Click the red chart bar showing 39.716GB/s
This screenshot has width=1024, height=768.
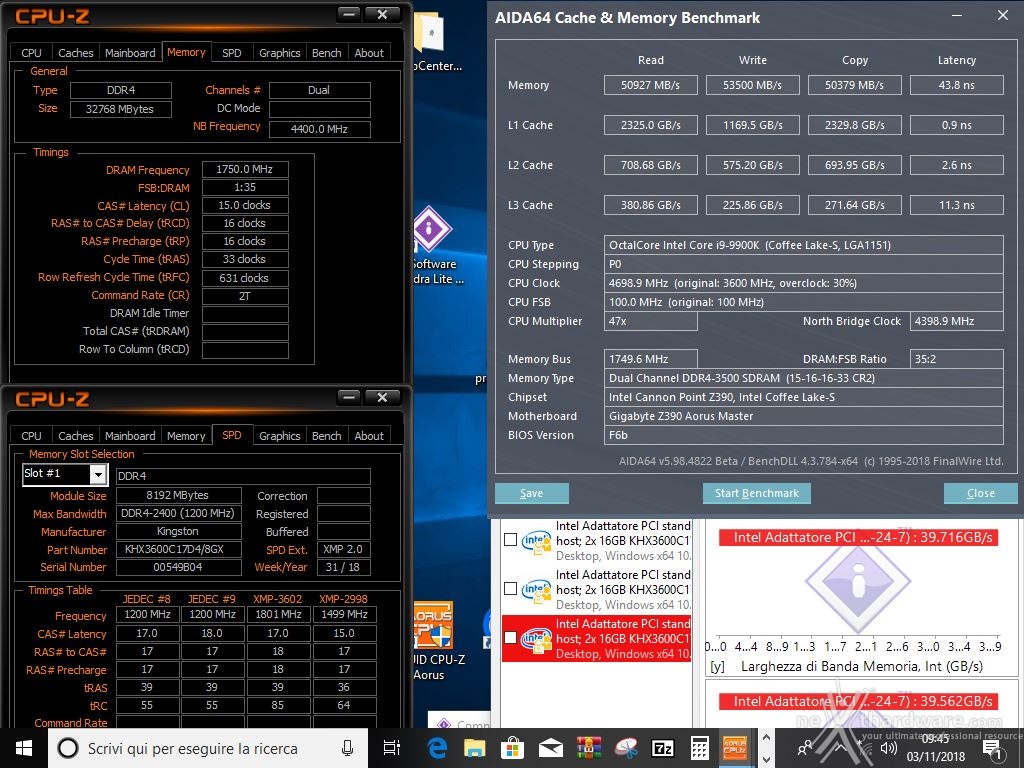pyautogui.click(x=858, y=537)
